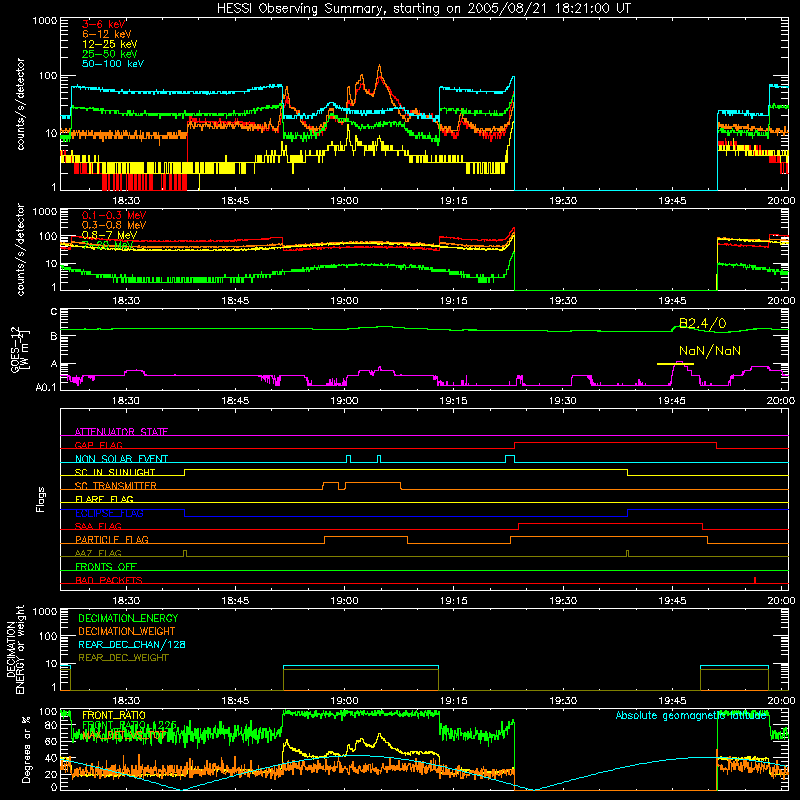Click the FRONT_RATIO legend label
The width and height of the screenshot is (800, 800).
(x=113, y=715)
